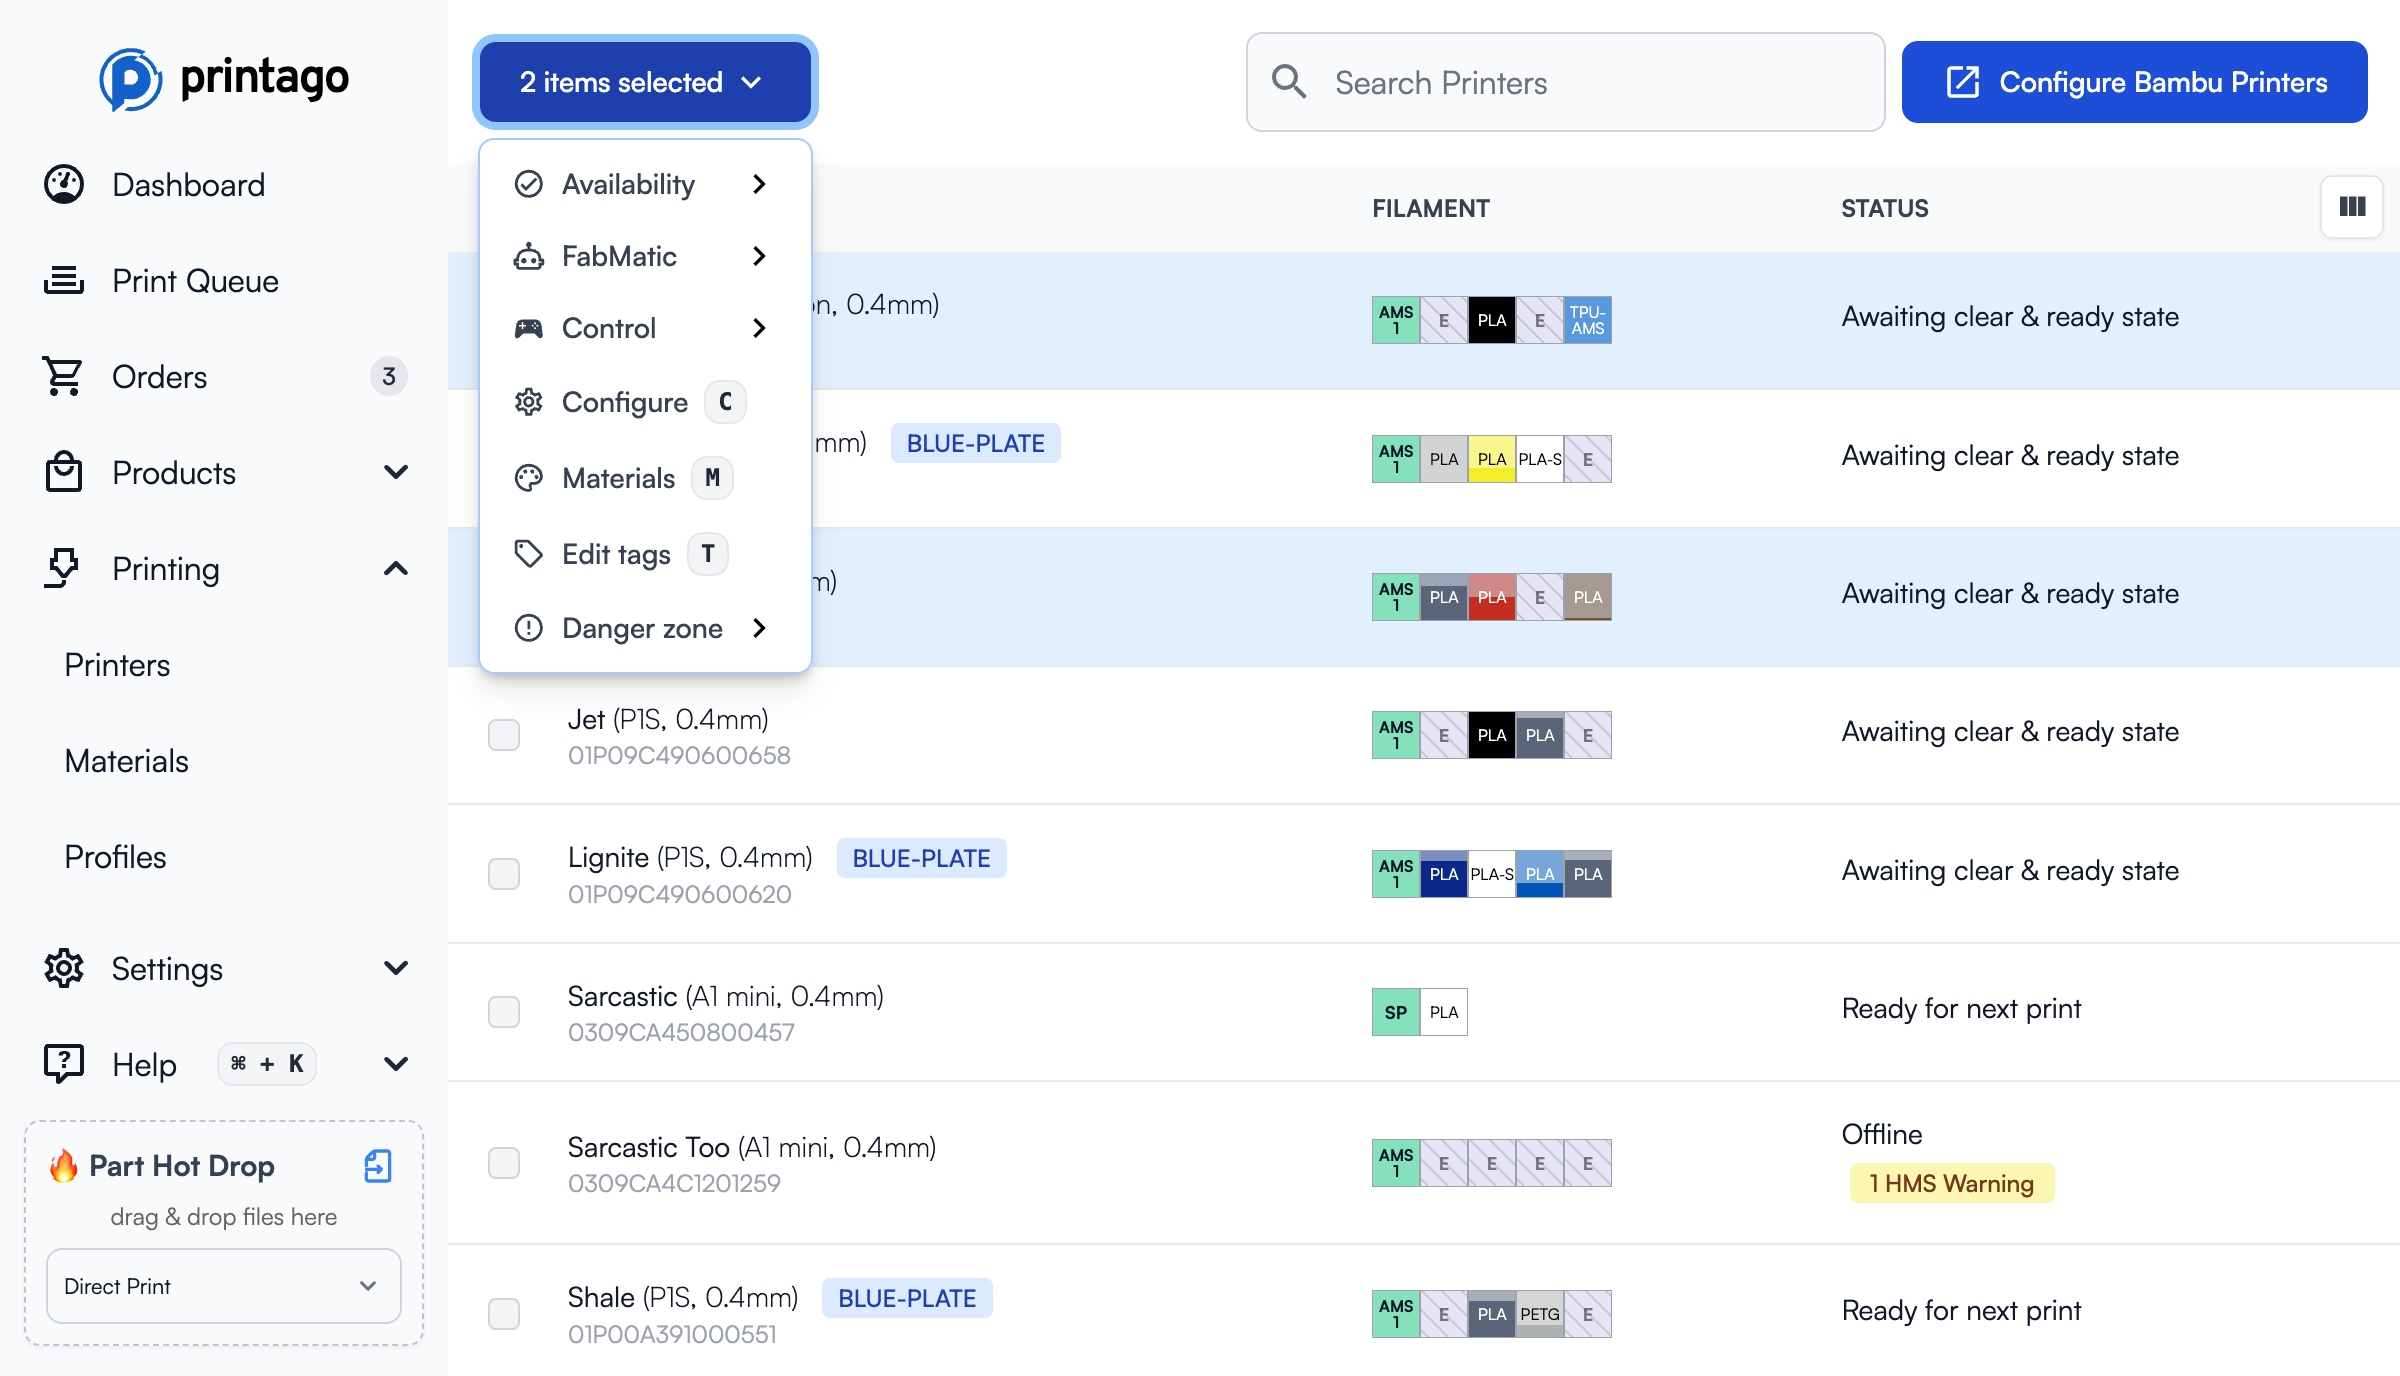
Task: Select the checkbox next to Lignite
Action: pyautogui.click(x=504, y=874)
